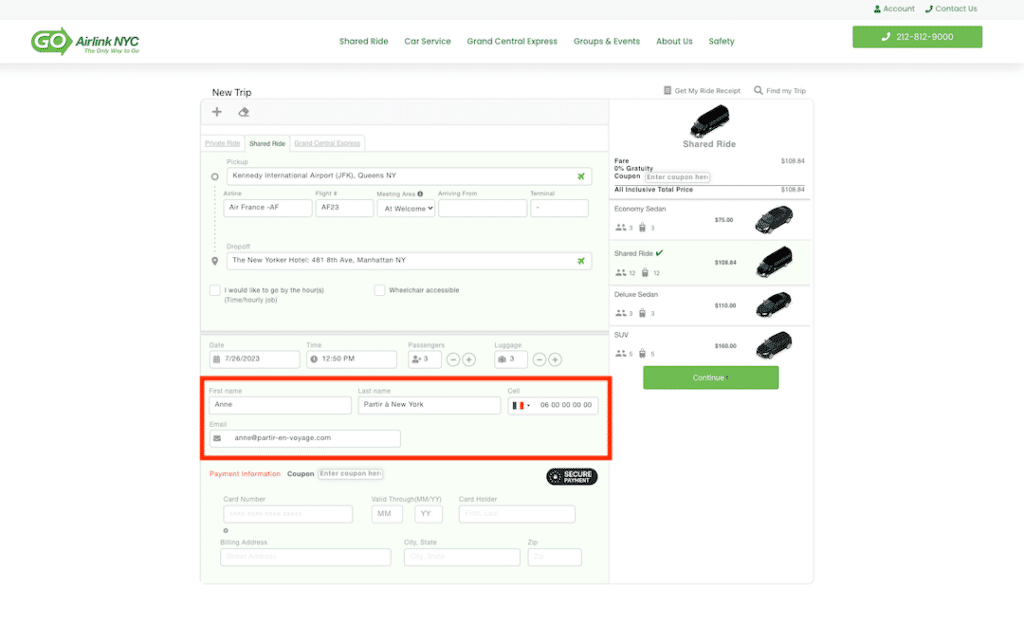Increase passengers with the plus button
The height and width of the screenshot is (627, 1024).
(469, 359)
